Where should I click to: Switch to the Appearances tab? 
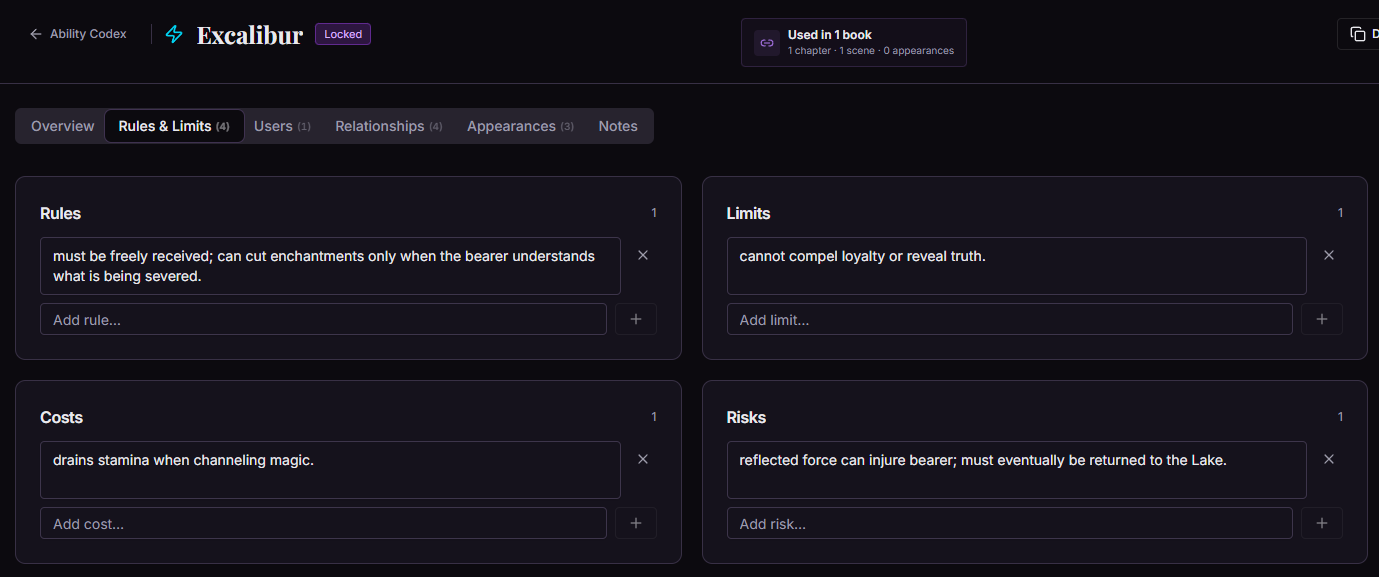point(520,126)
